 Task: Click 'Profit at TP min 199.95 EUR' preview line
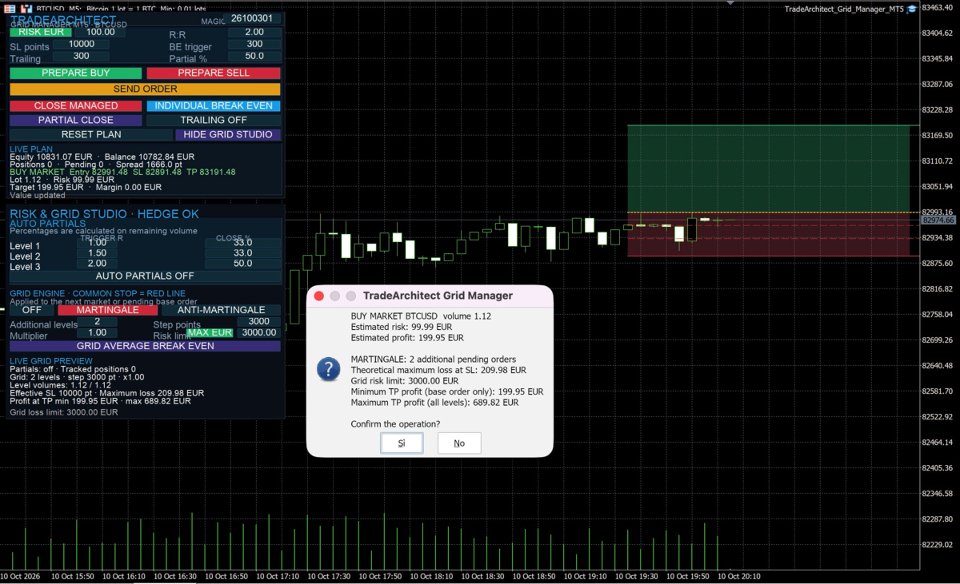pos(64,401)
